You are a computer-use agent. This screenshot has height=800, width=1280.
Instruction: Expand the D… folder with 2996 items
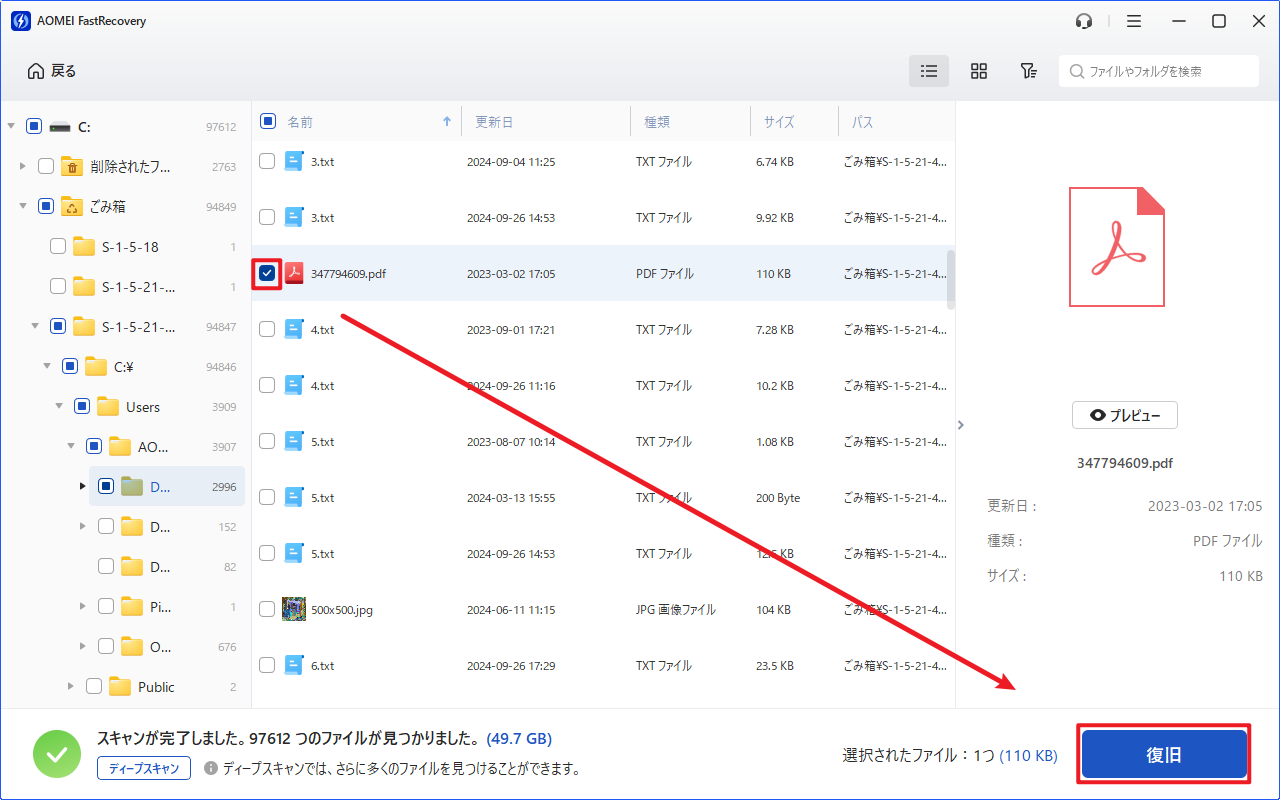(x=83, y=487)
